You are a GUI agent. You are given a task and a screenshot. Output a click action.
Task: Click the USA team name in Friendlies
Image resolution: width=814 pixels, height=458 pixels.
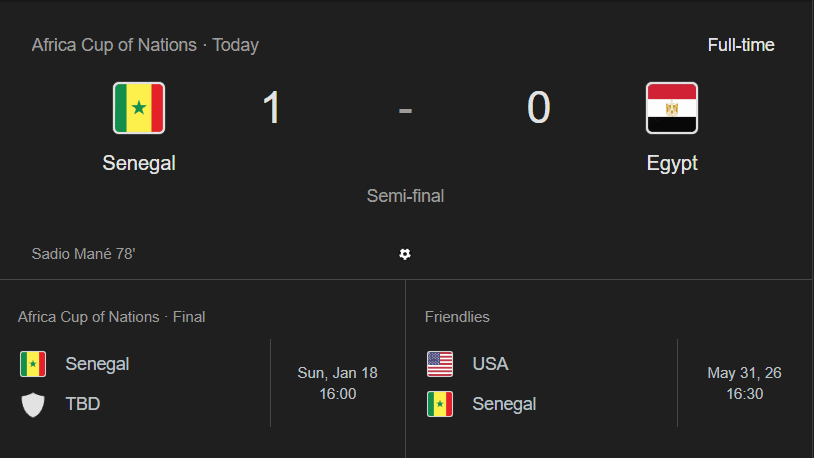pos(490,364)
